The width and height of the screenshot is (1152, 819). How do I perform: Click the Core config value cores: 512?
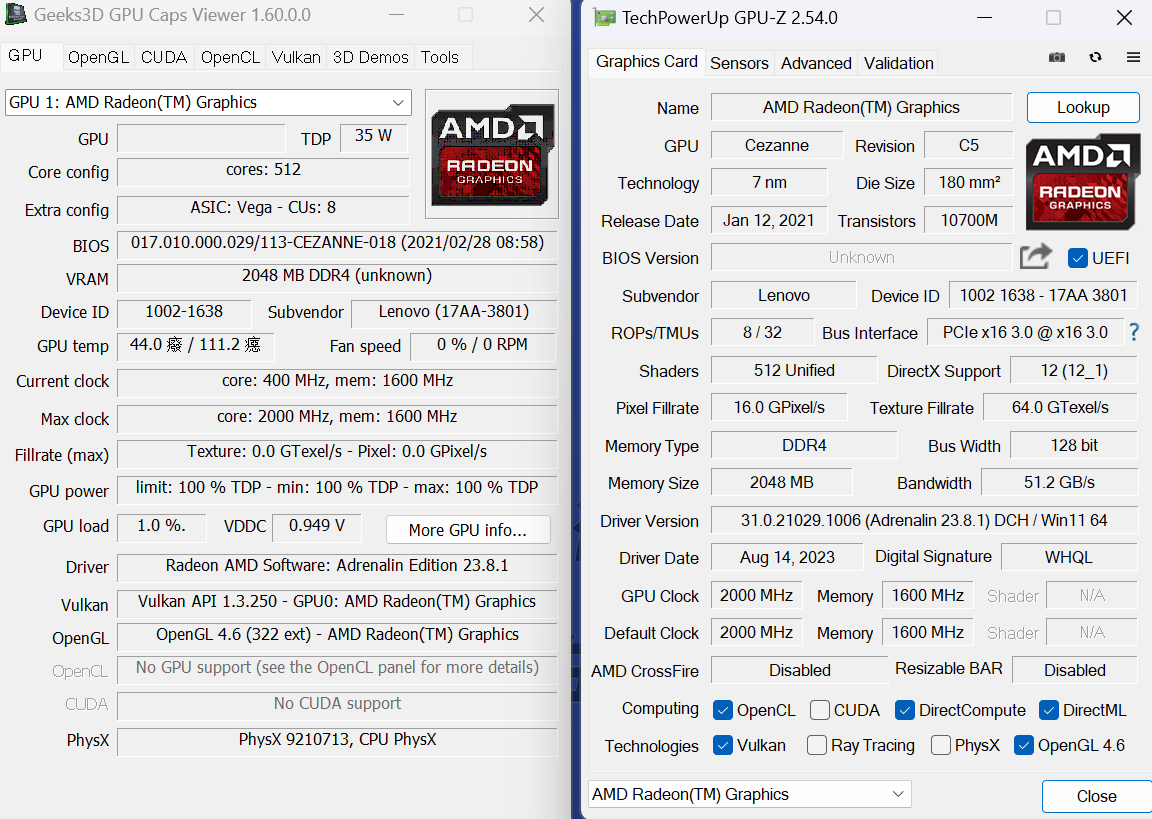[x=263, y=171]
